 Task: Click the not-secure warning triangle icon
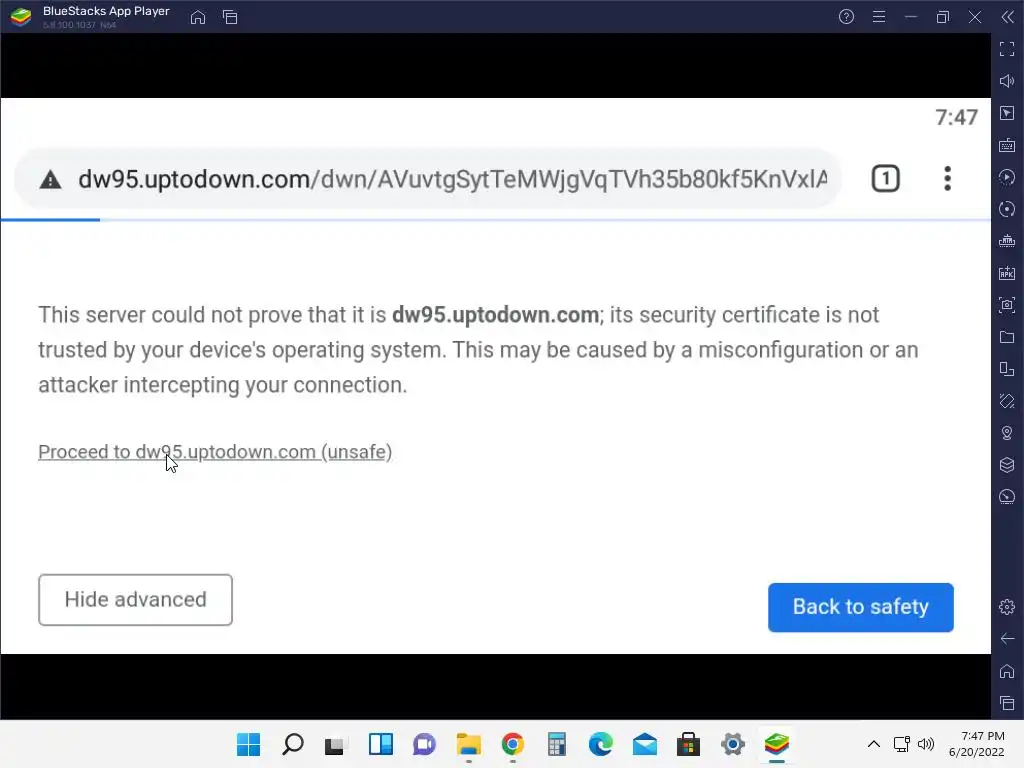[50, 180]
